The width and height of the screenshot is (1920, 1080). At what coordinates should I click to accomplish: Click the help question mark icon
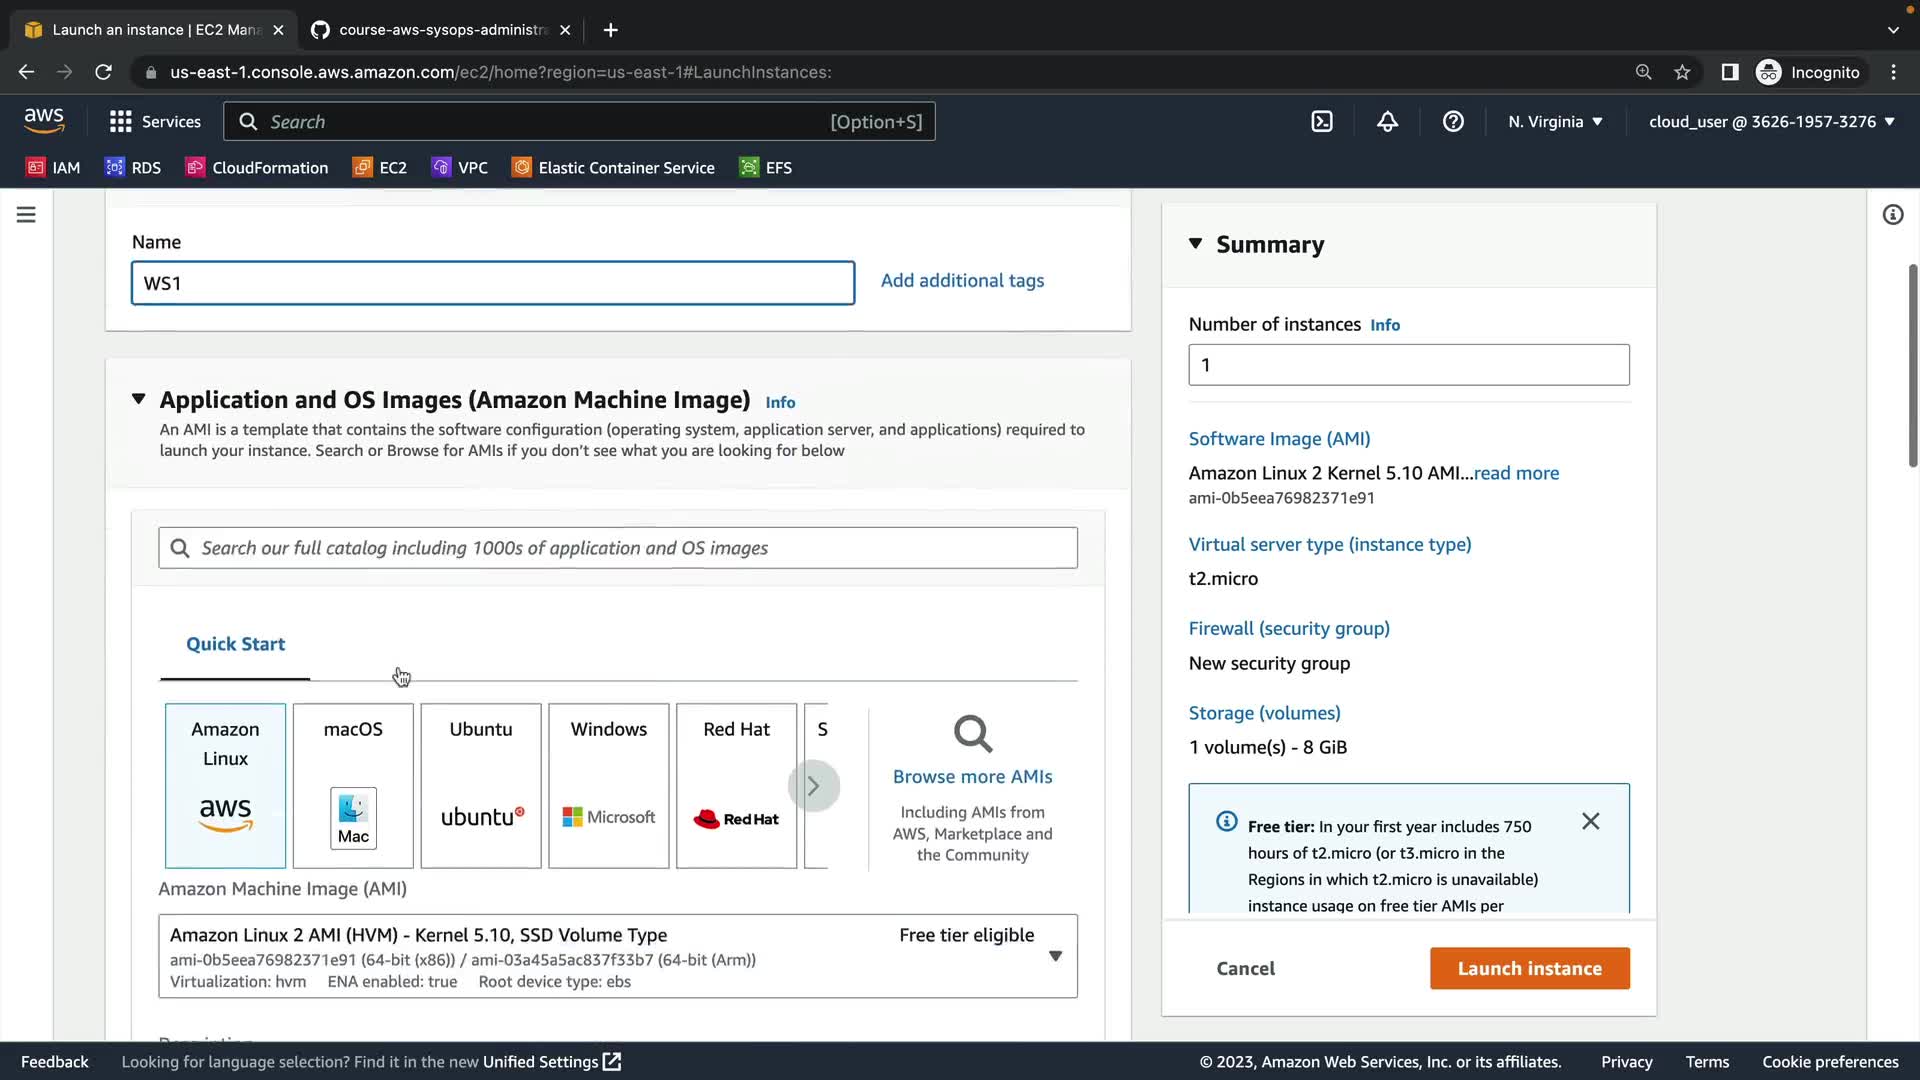tap(1453, 122)
